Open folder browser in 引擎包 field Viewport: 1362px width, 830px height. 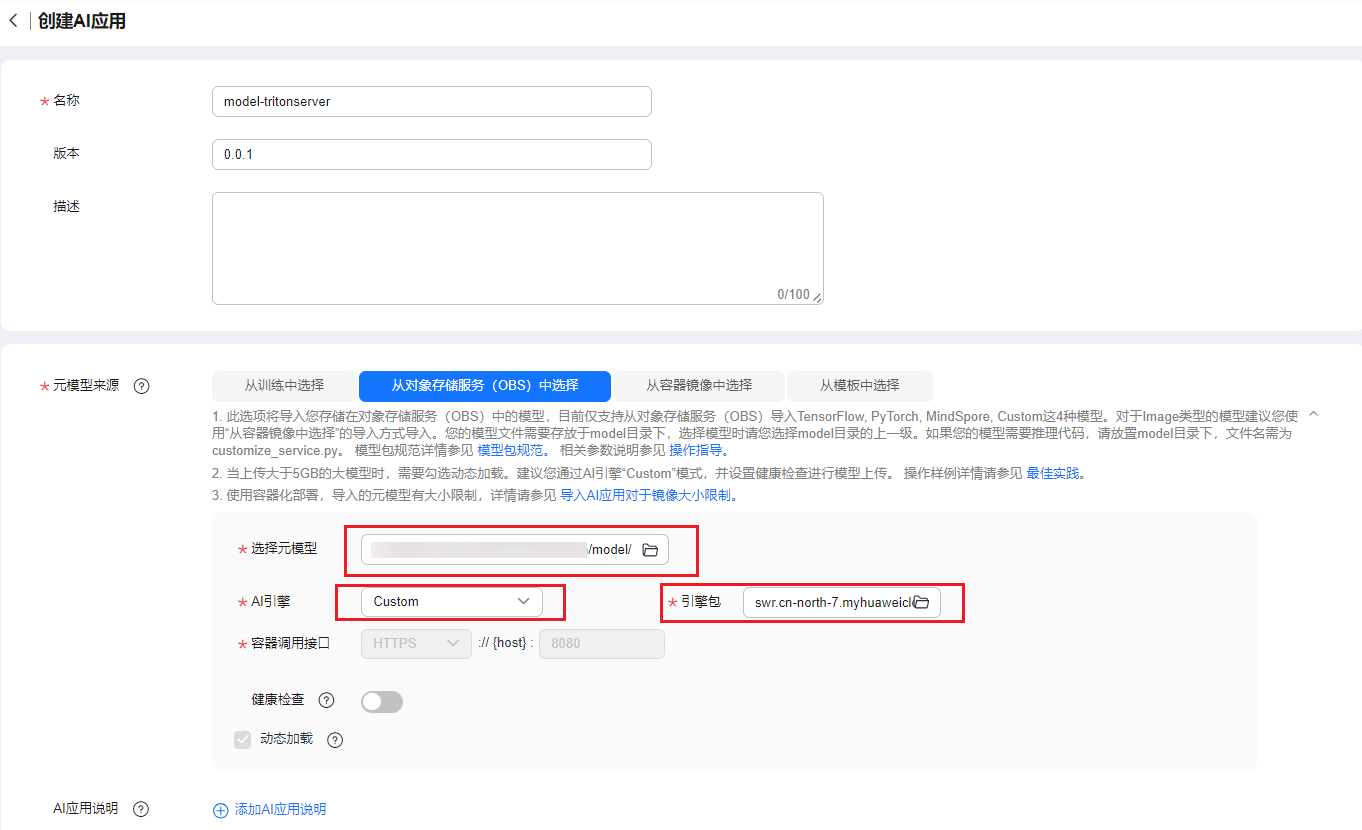[x=921, y=602]
